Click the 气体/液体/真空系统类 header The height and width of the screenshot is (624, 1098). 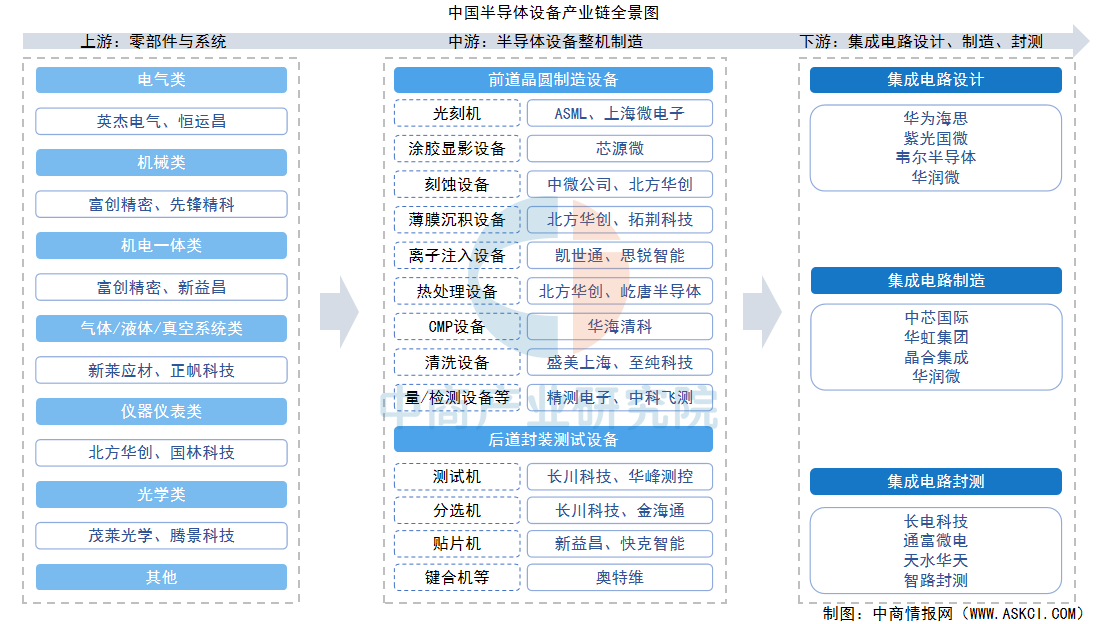[161, 329]
